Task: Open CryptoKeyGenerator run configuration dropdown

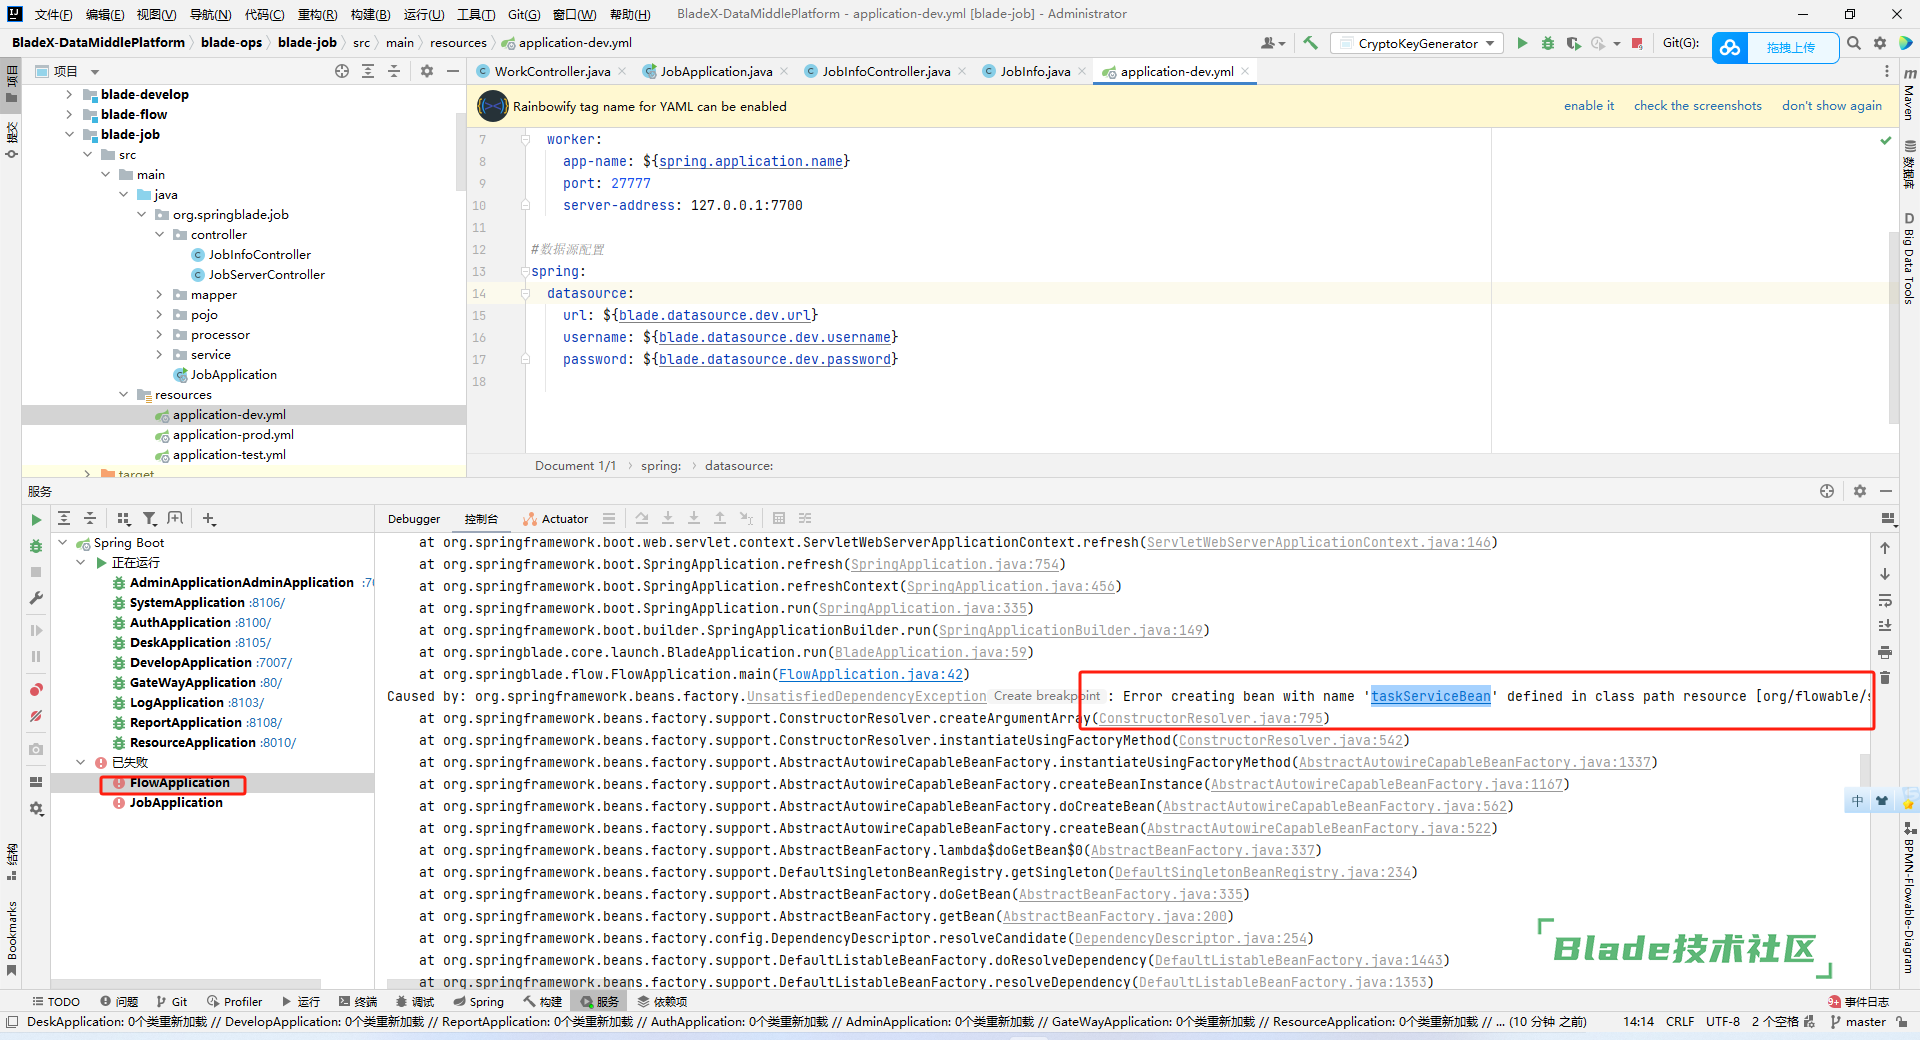Action: click(1418, 43)
